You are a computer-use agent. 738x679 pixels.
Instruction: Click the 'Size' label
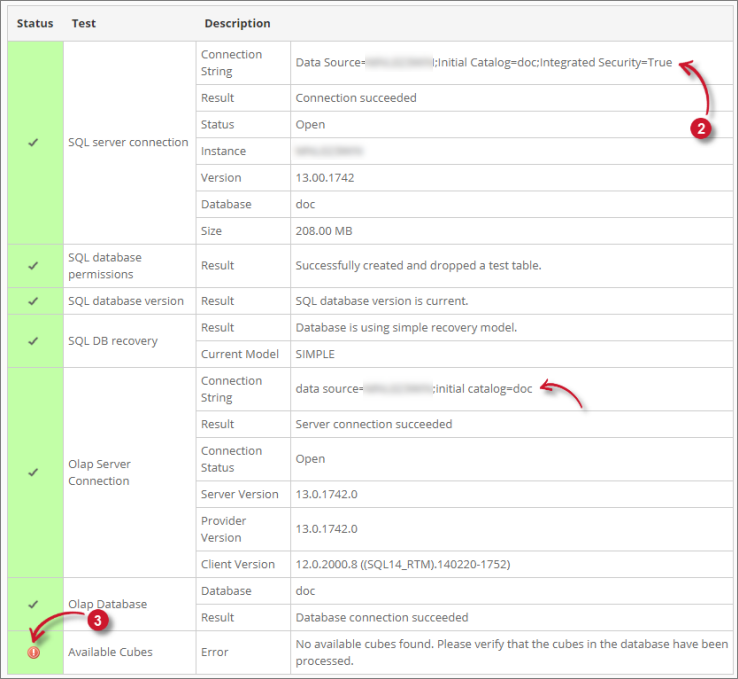click(211, 231)
